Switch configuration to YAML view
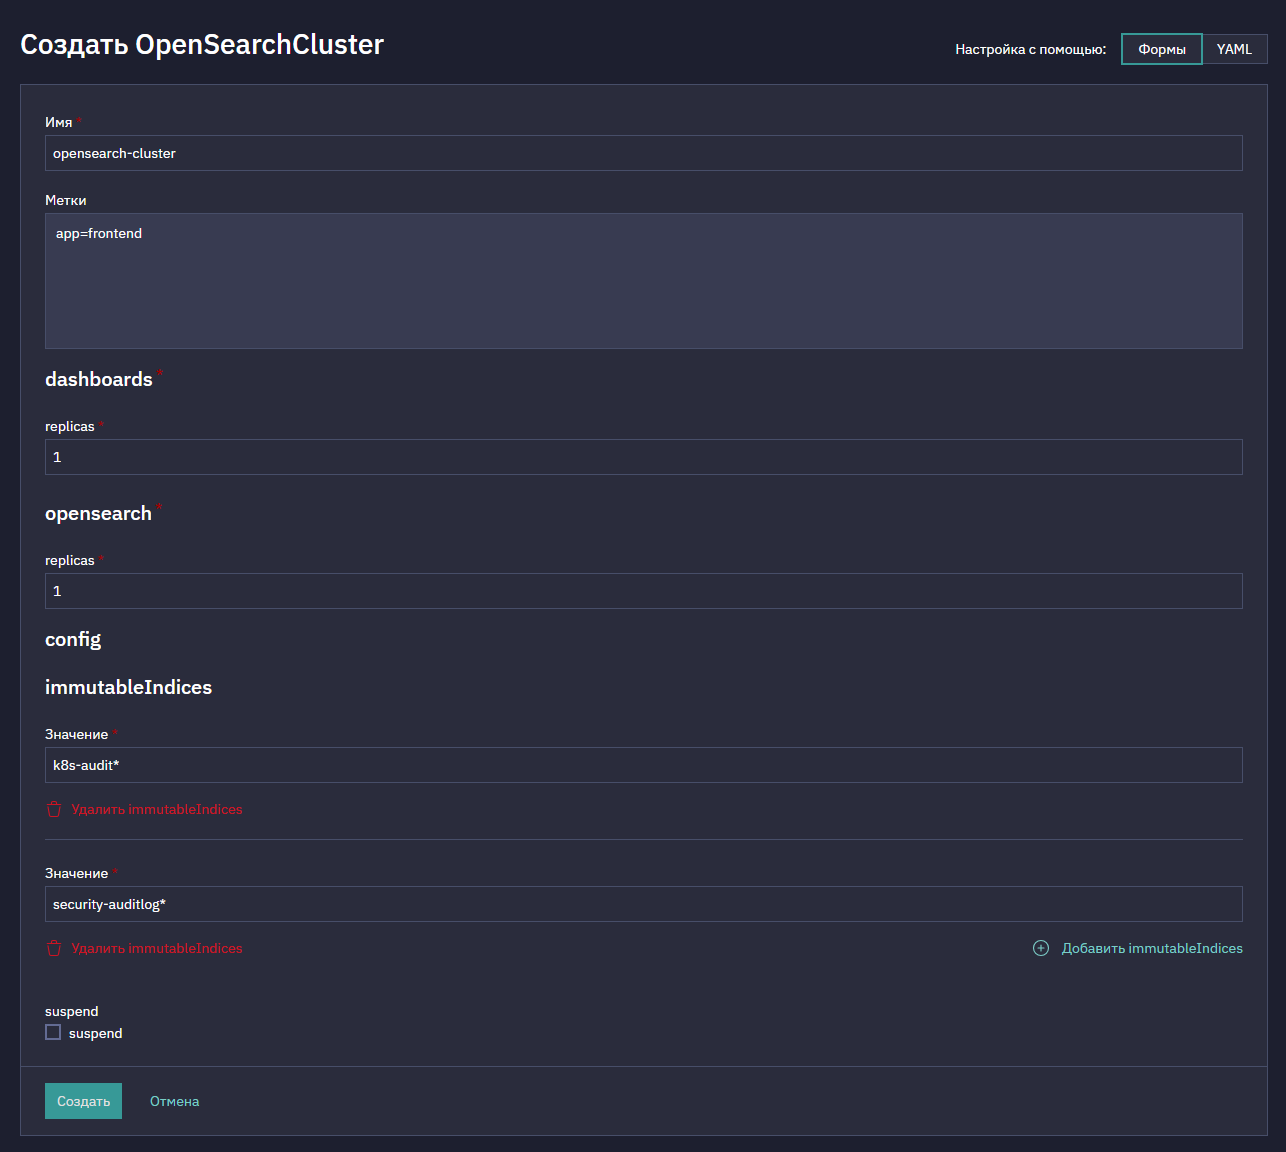 point(1234,49)
